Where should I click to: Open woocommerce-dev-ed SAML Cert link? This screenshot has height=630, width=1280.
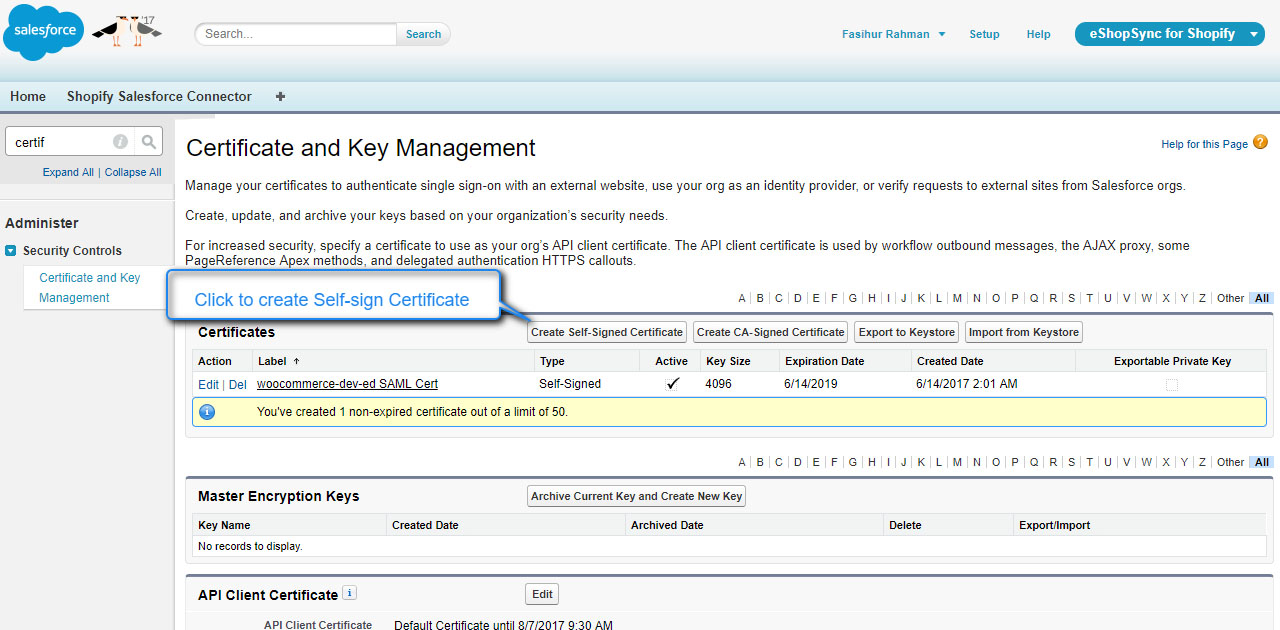click(347, 384)
